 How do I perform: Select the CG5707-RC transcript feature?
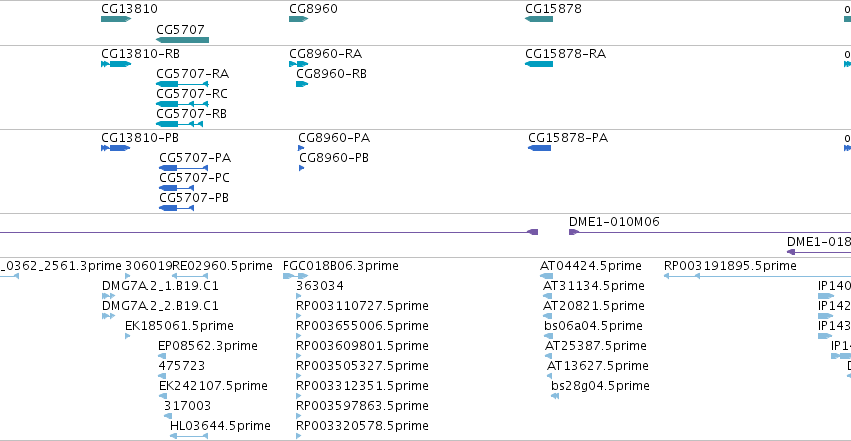pos(182,104)
